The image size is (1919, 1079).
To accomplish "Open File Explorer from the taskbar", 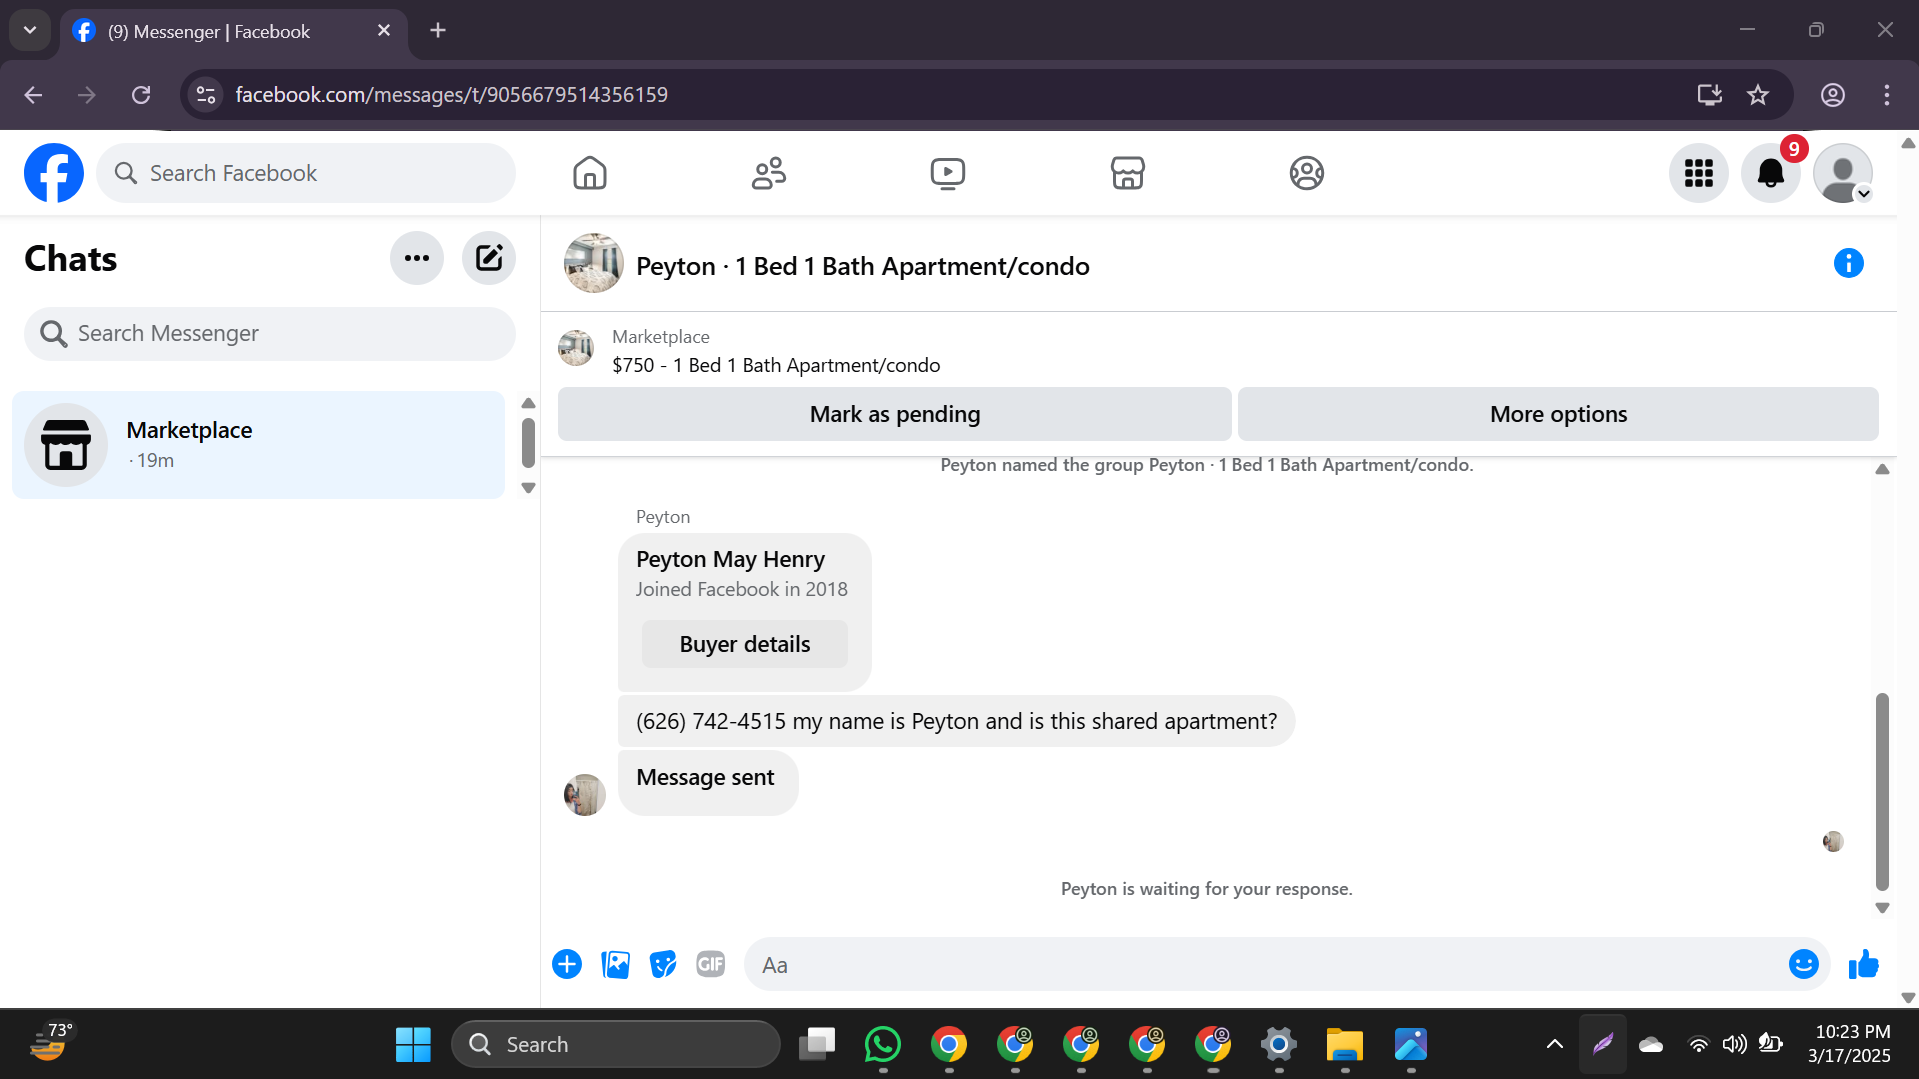I will tap(1345, 1045).
